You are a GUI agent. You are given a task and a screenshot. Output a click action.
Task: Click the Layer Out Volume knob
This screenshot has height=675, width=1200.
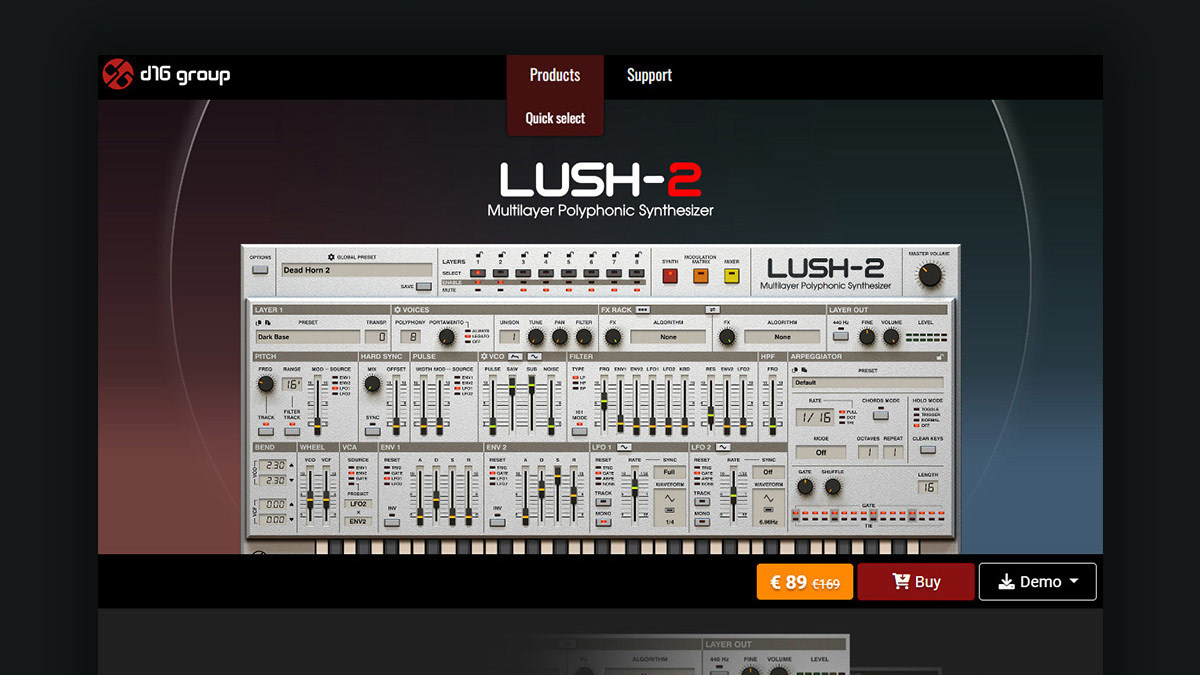(x=891, y=337)
